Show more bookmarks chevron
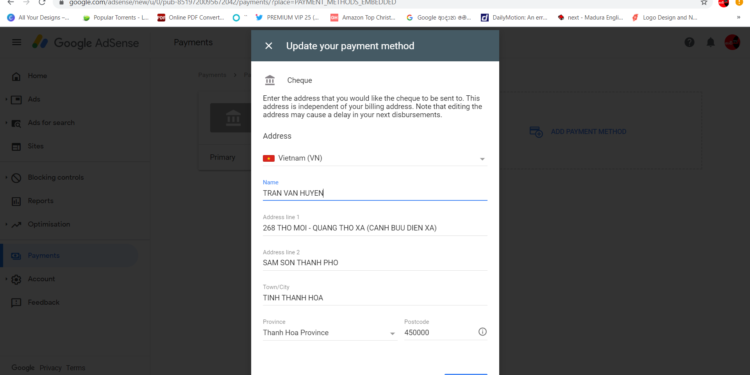The image size is (750, 375). coord(738,18)
